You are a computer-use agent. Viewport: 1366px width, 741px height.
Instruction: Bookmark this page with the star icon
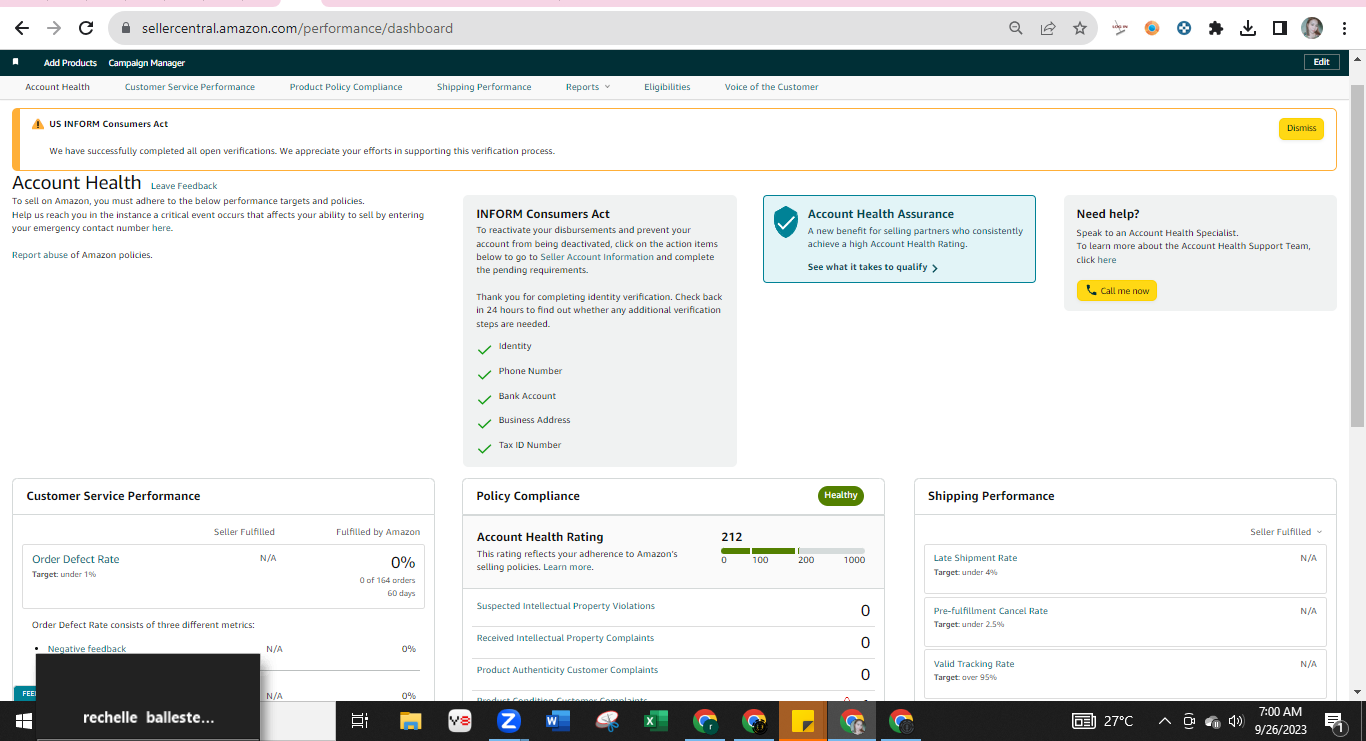click(x=1080, y=28)
